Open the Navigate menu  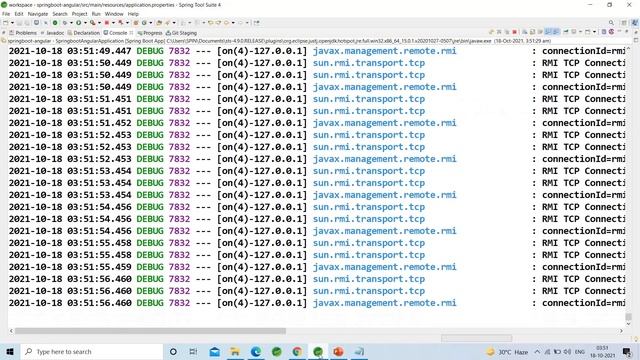coord(38,14)
